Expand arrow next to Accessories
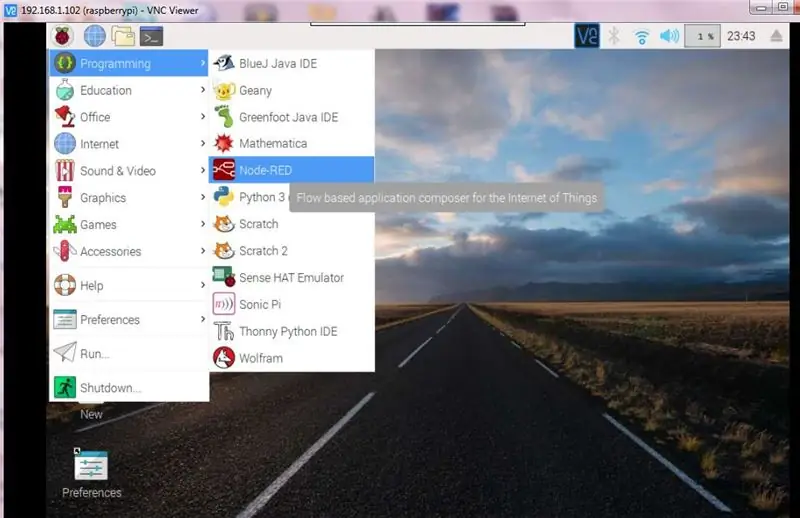Screen dimensions: 800x518 (x=203, y=251)
